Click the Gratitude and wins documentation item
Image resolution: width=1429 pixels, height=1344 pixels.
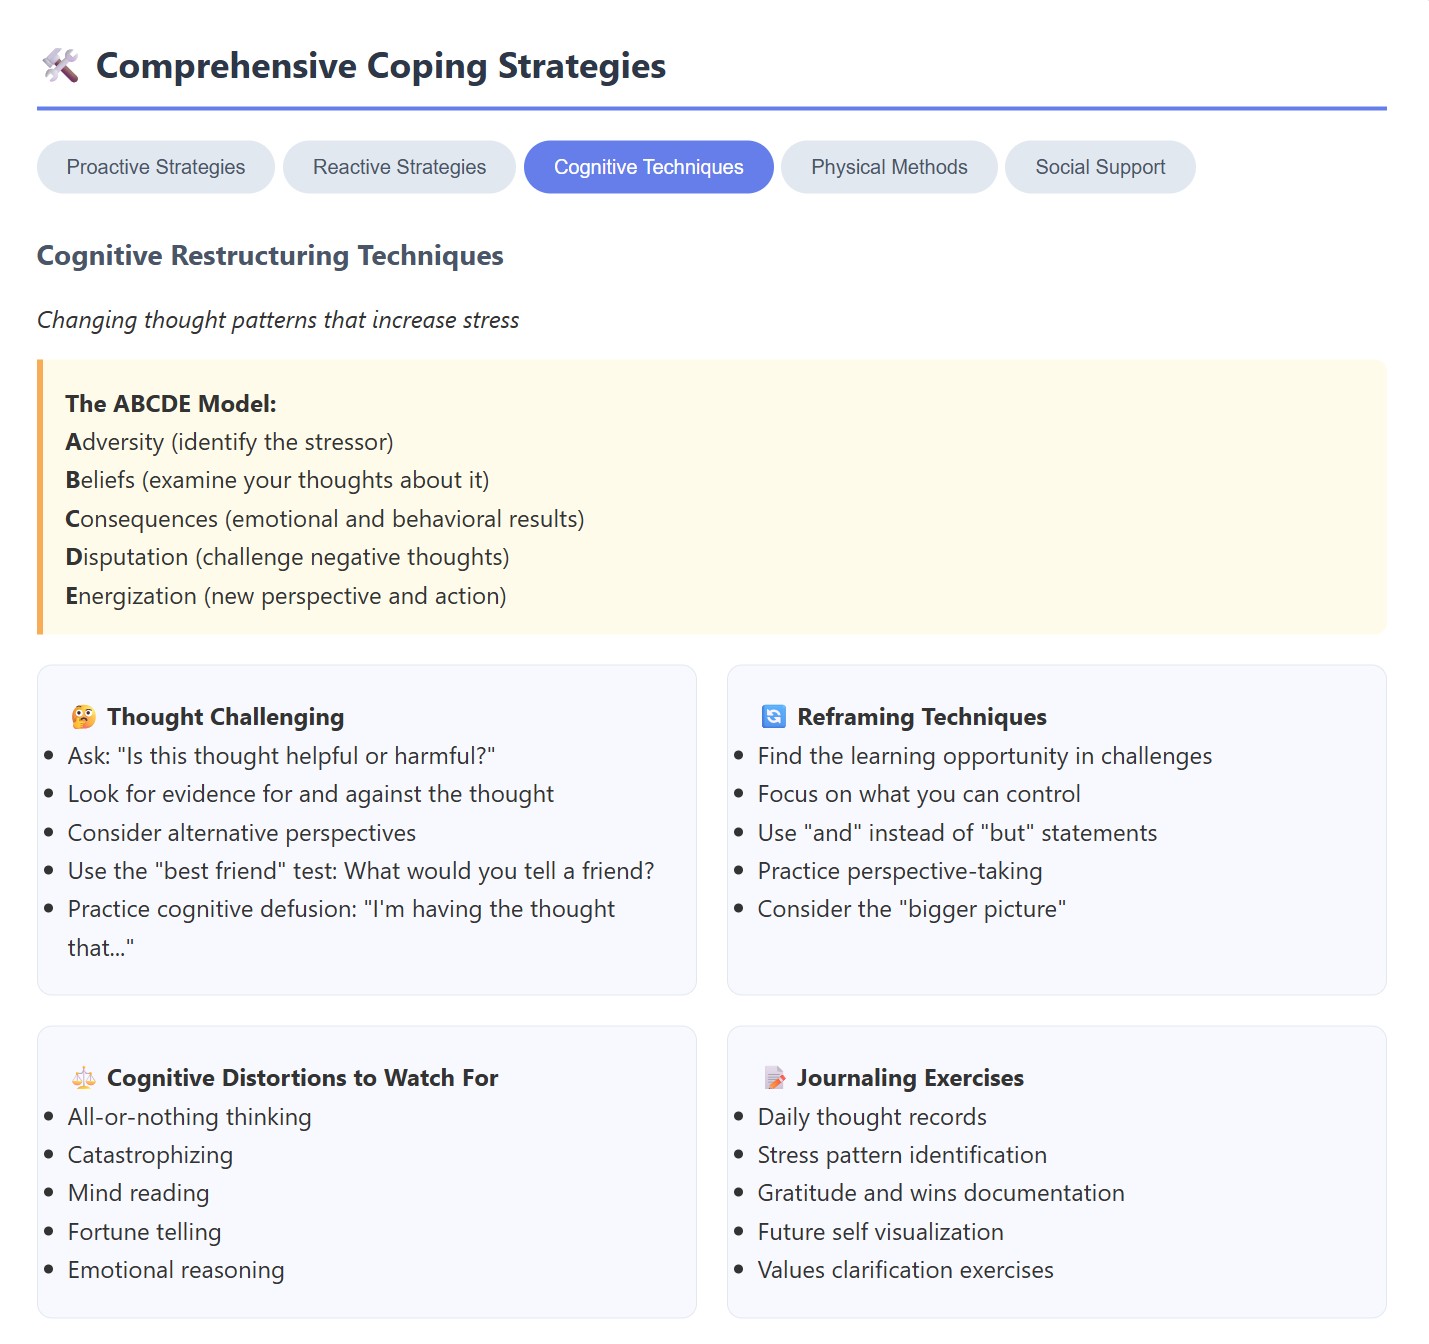(940, 1193)
